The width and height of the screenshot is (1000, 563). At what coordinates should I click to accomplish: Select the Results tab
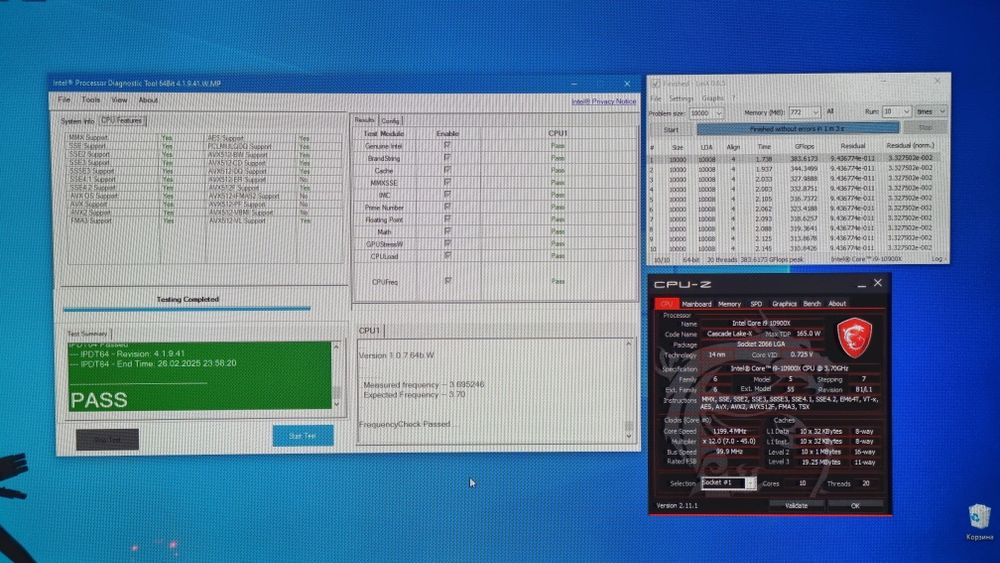(364, 120)
